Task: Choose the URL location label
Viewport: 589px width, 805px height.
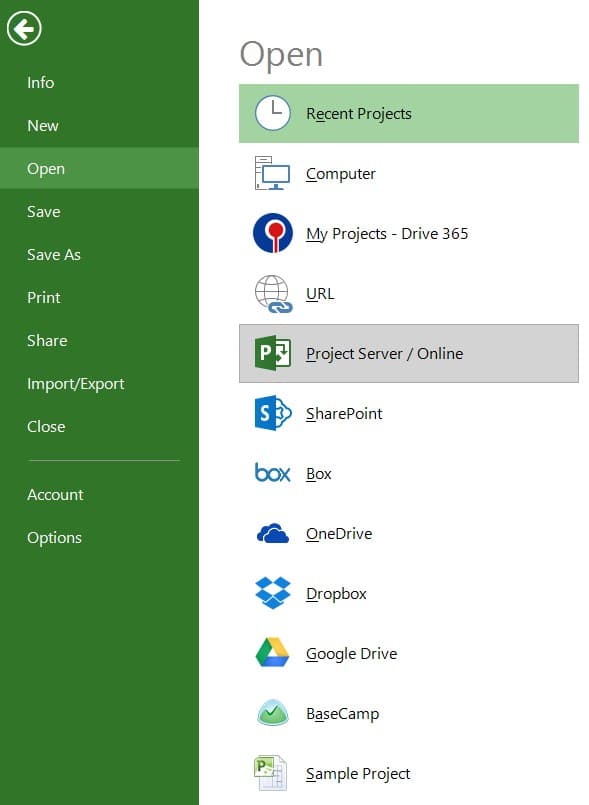Action: tap(320, 294)
